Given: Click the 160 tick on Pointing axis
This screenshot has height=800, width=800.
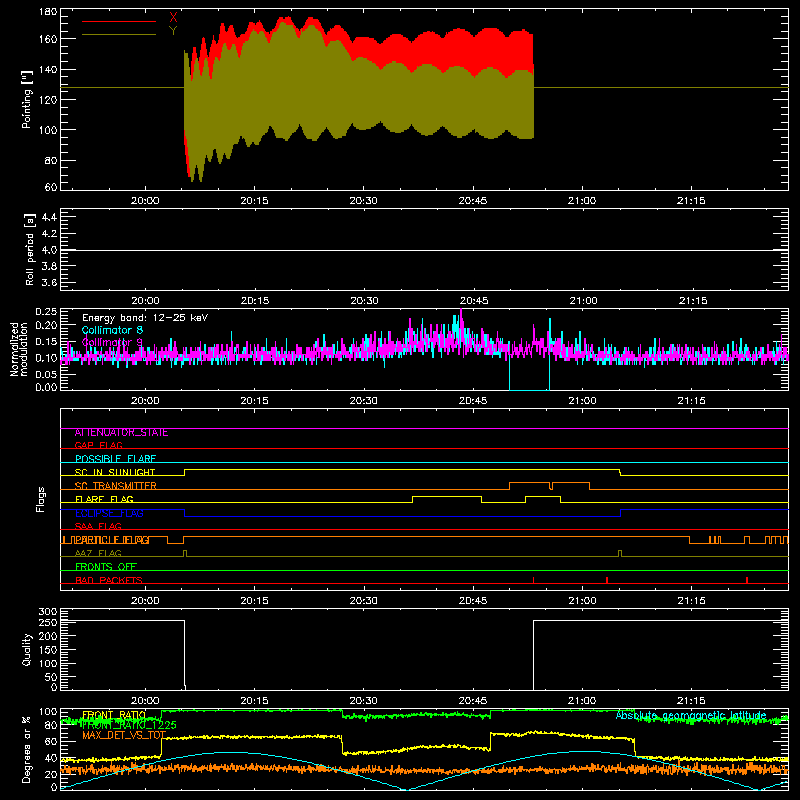Looking at the screenshot, I should click(x=48, y=39).
